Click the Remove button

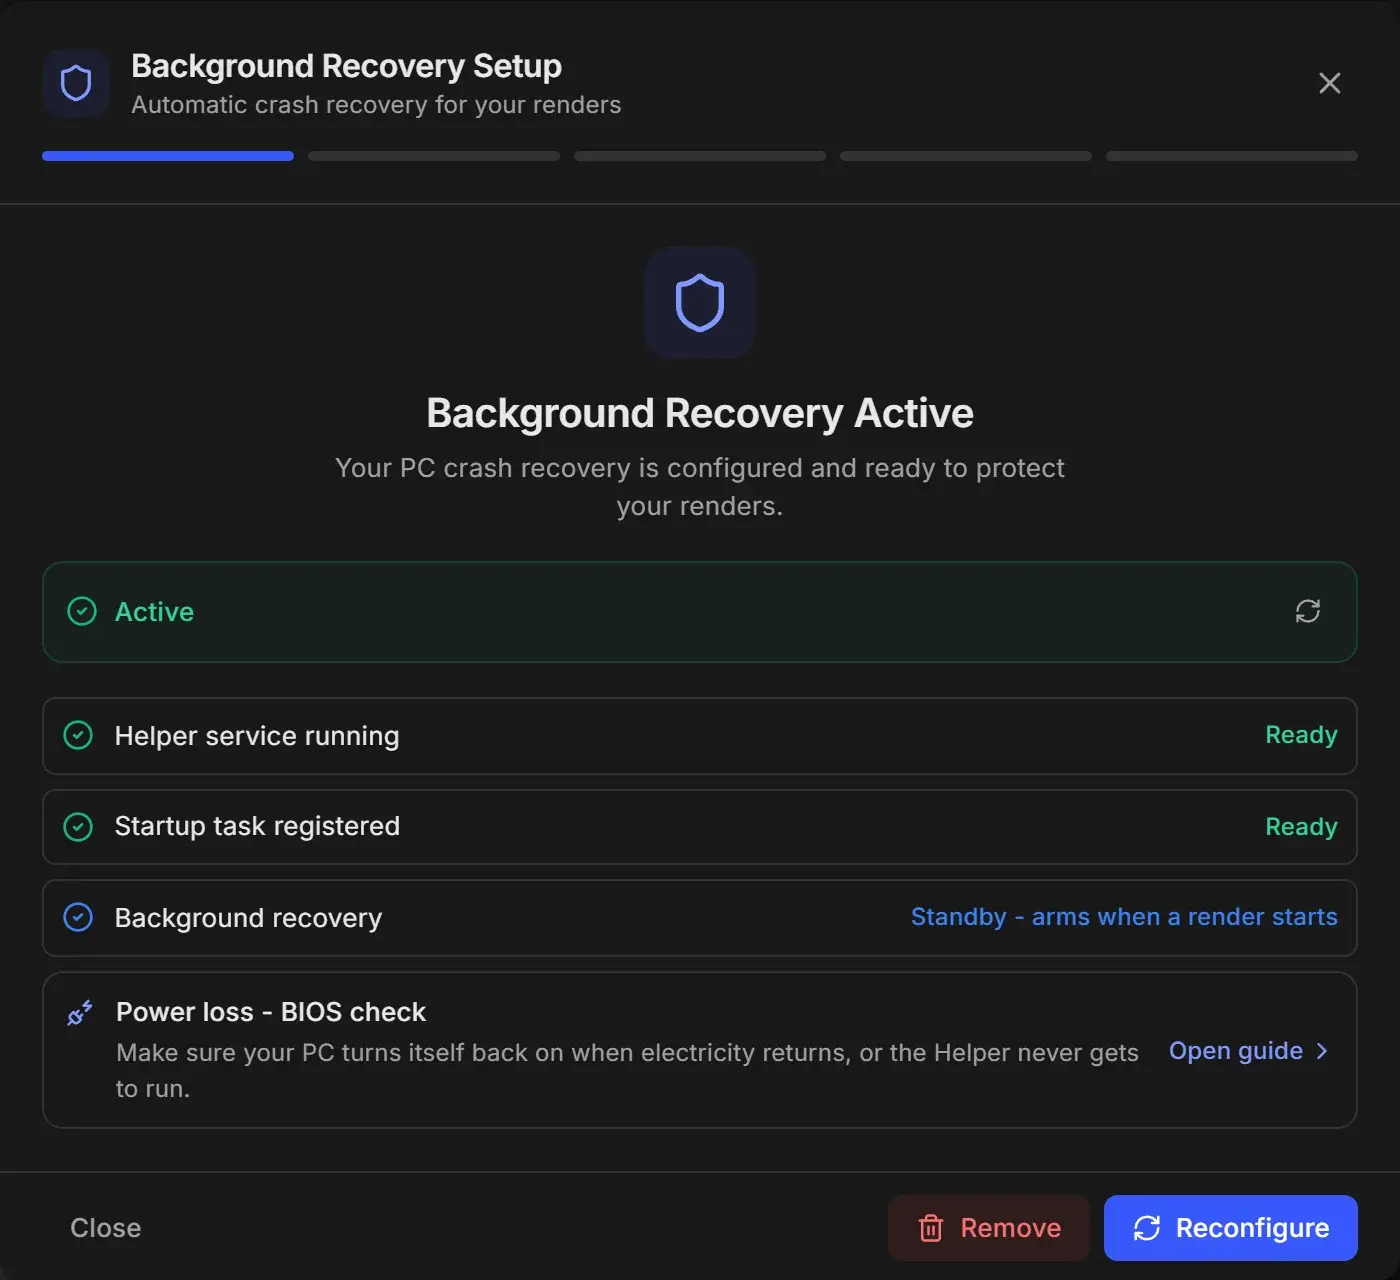[989, 1228]
